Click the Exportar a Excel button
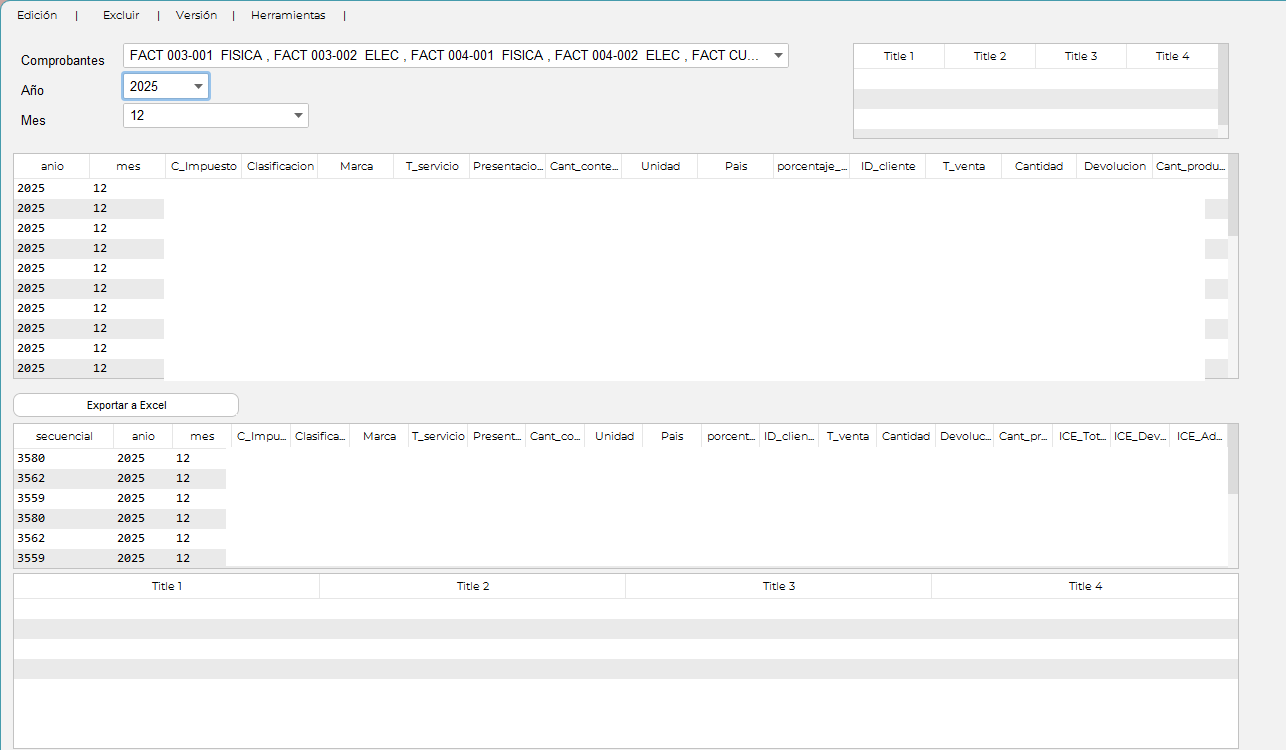 click(126, 405)
